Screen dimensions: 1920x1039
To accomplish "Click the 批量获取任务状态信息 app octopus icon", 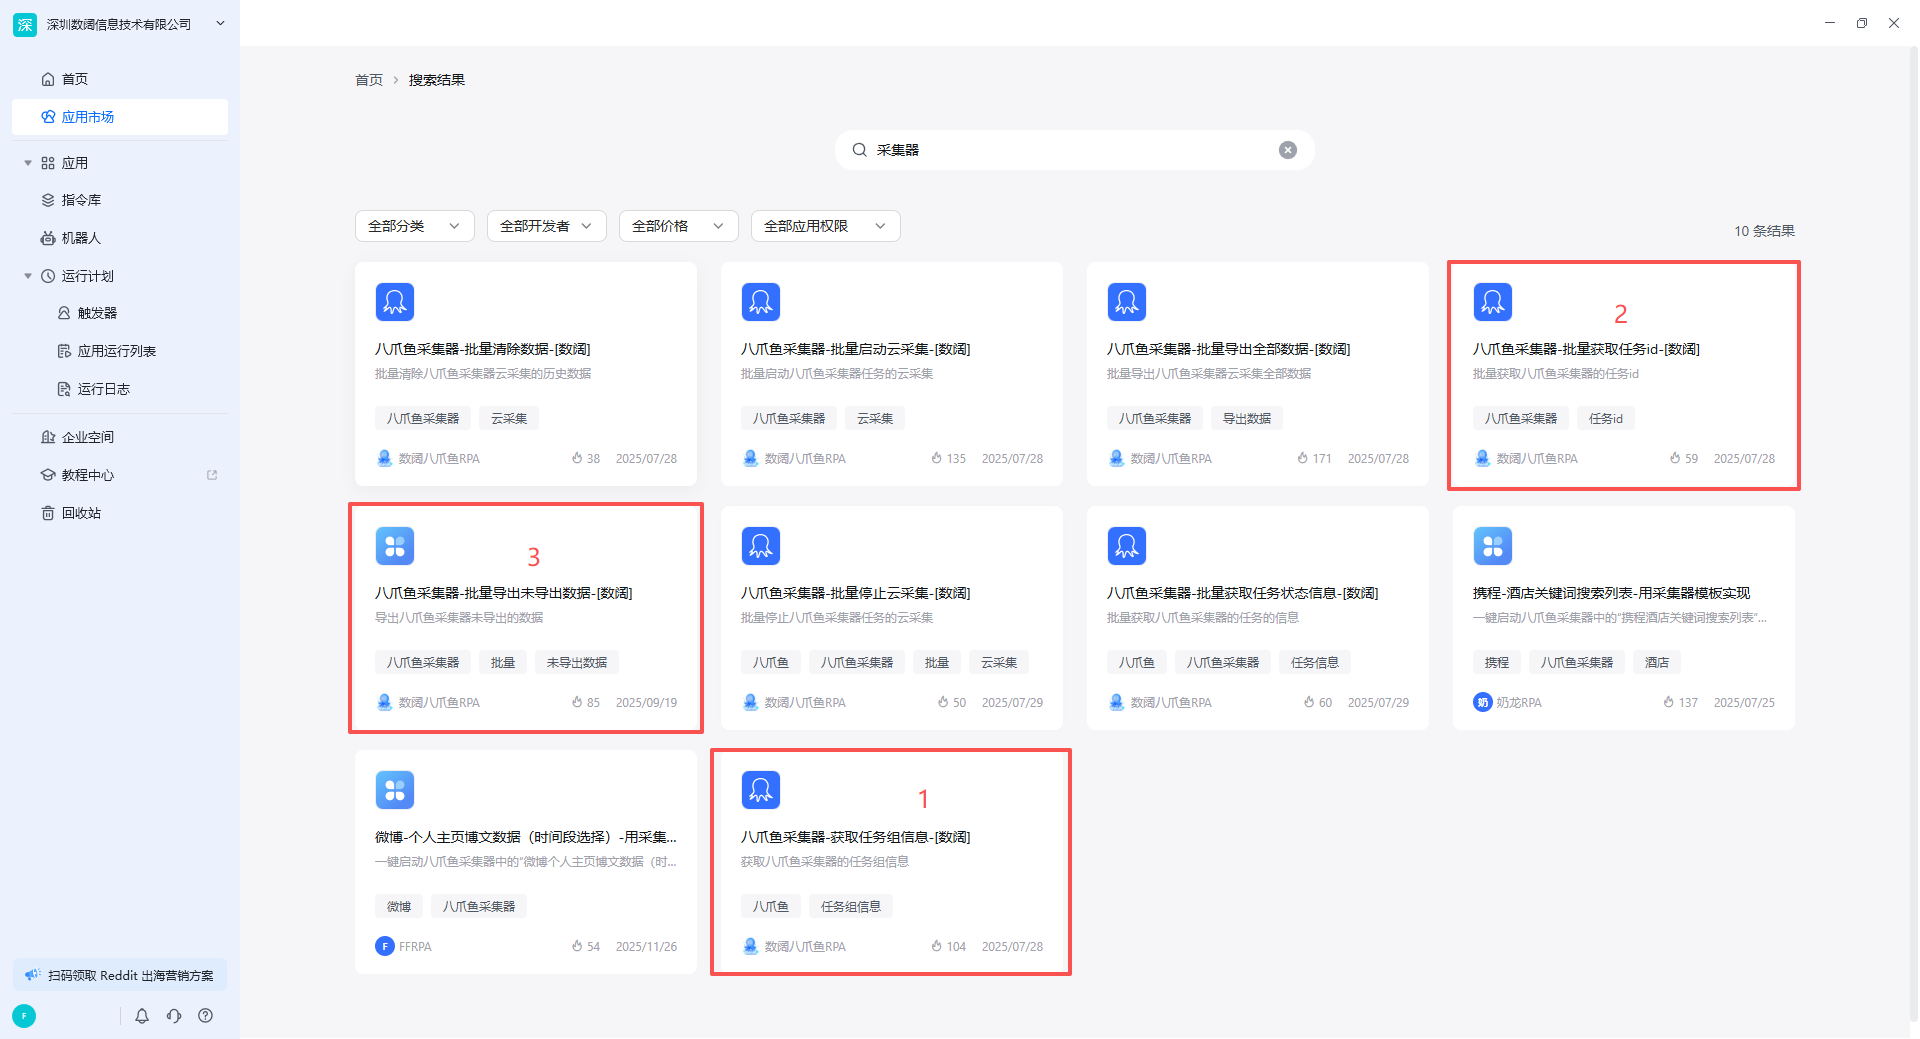I will (x=1127, y=546).
